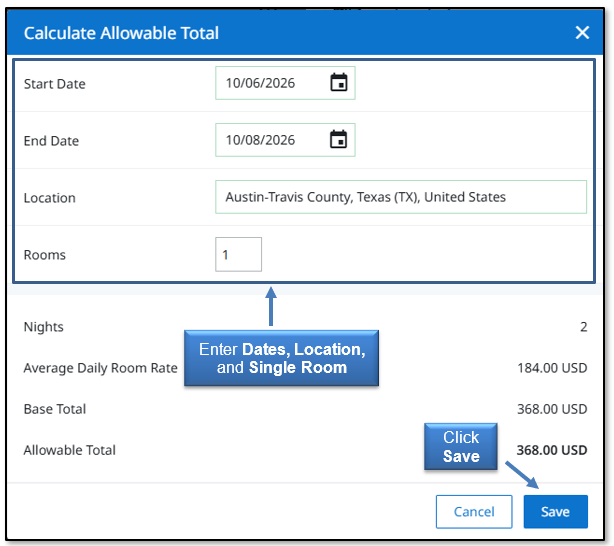Select the bold Allowable Total 368.00 USD value
The height and width of the screenshot is (546, 614).
(552, 450)
